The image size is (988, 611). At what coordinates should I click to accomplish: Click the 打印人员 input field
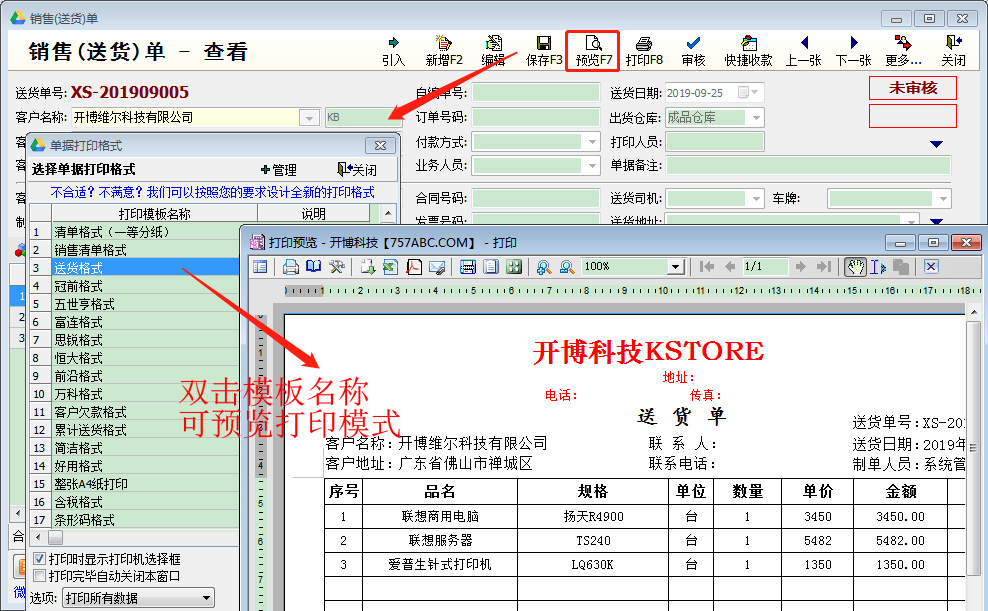coord(715,142)
